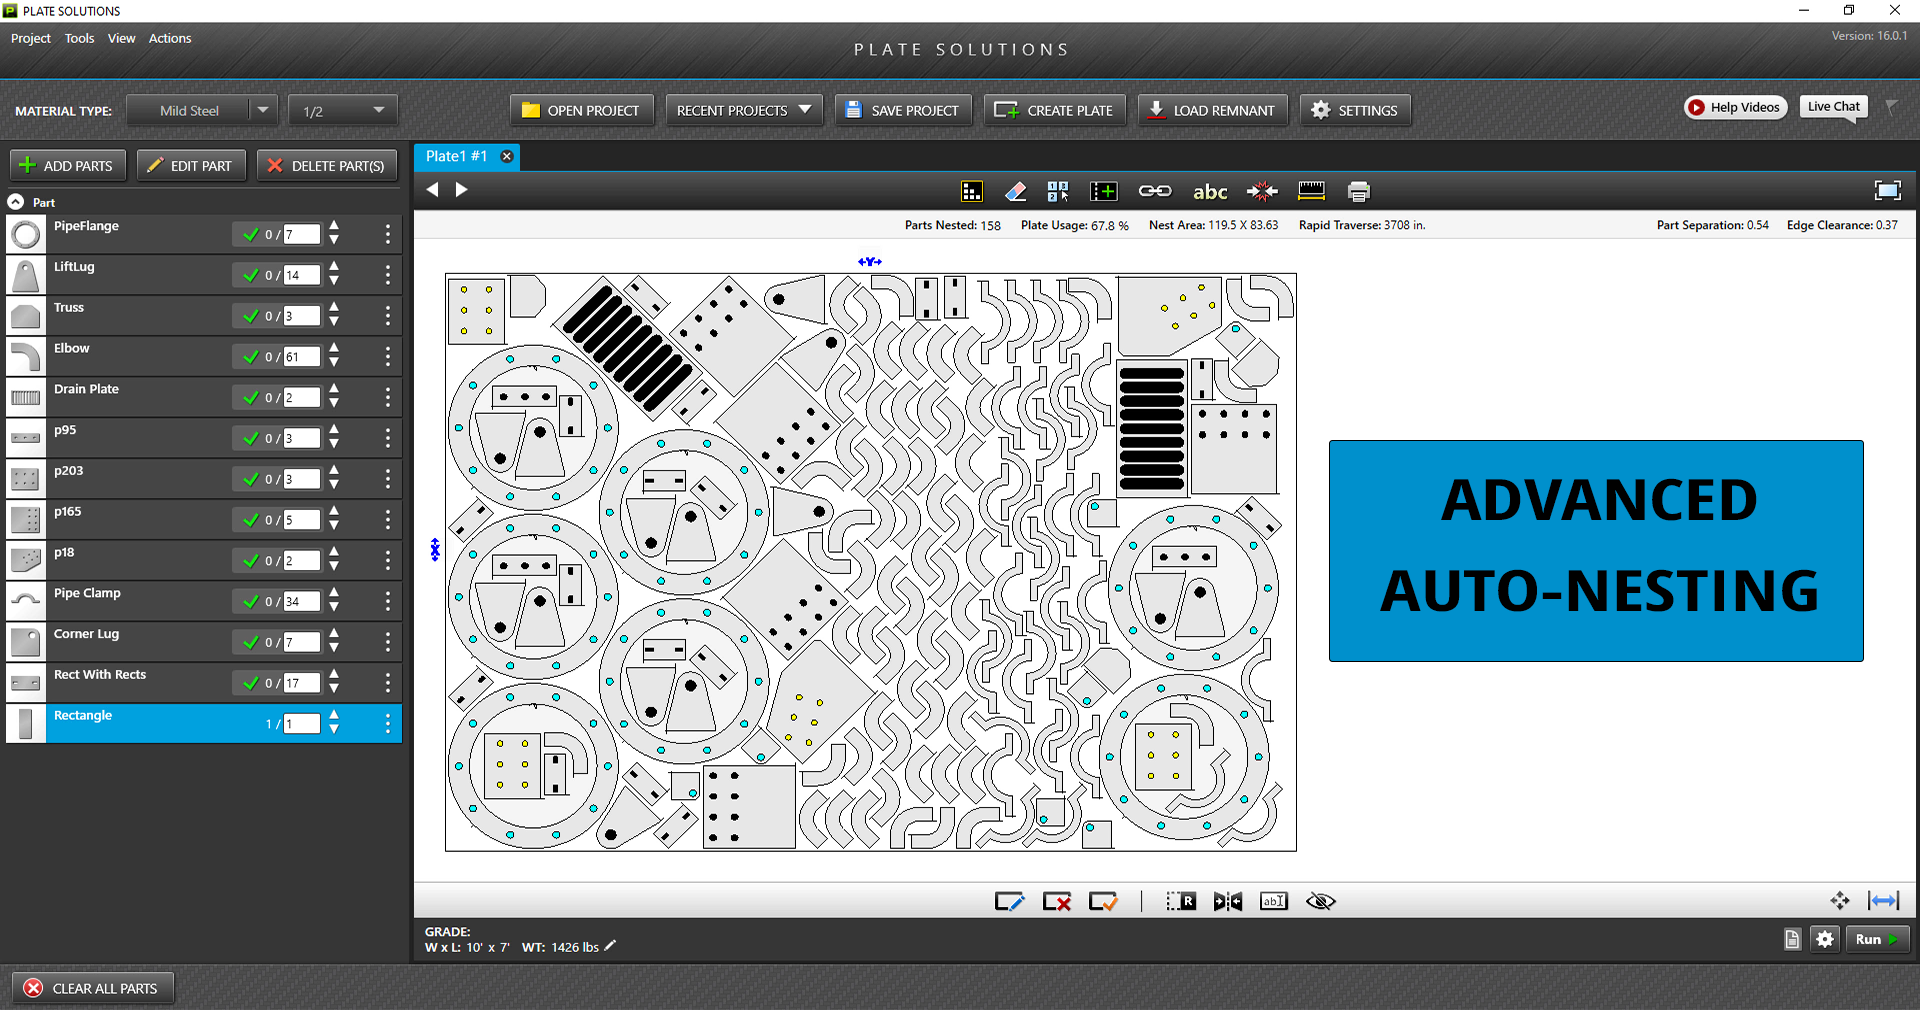The width and height of the screenshot is (1920, 1010).
Task: Activate the part compaction tool
Action: click(x=1262, y=191)
